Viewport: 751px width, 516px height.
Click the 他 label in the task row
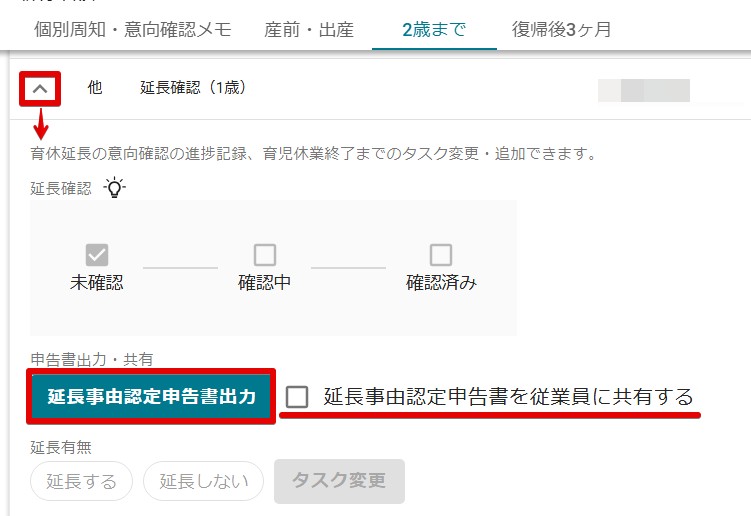click(x=95, y=87)
